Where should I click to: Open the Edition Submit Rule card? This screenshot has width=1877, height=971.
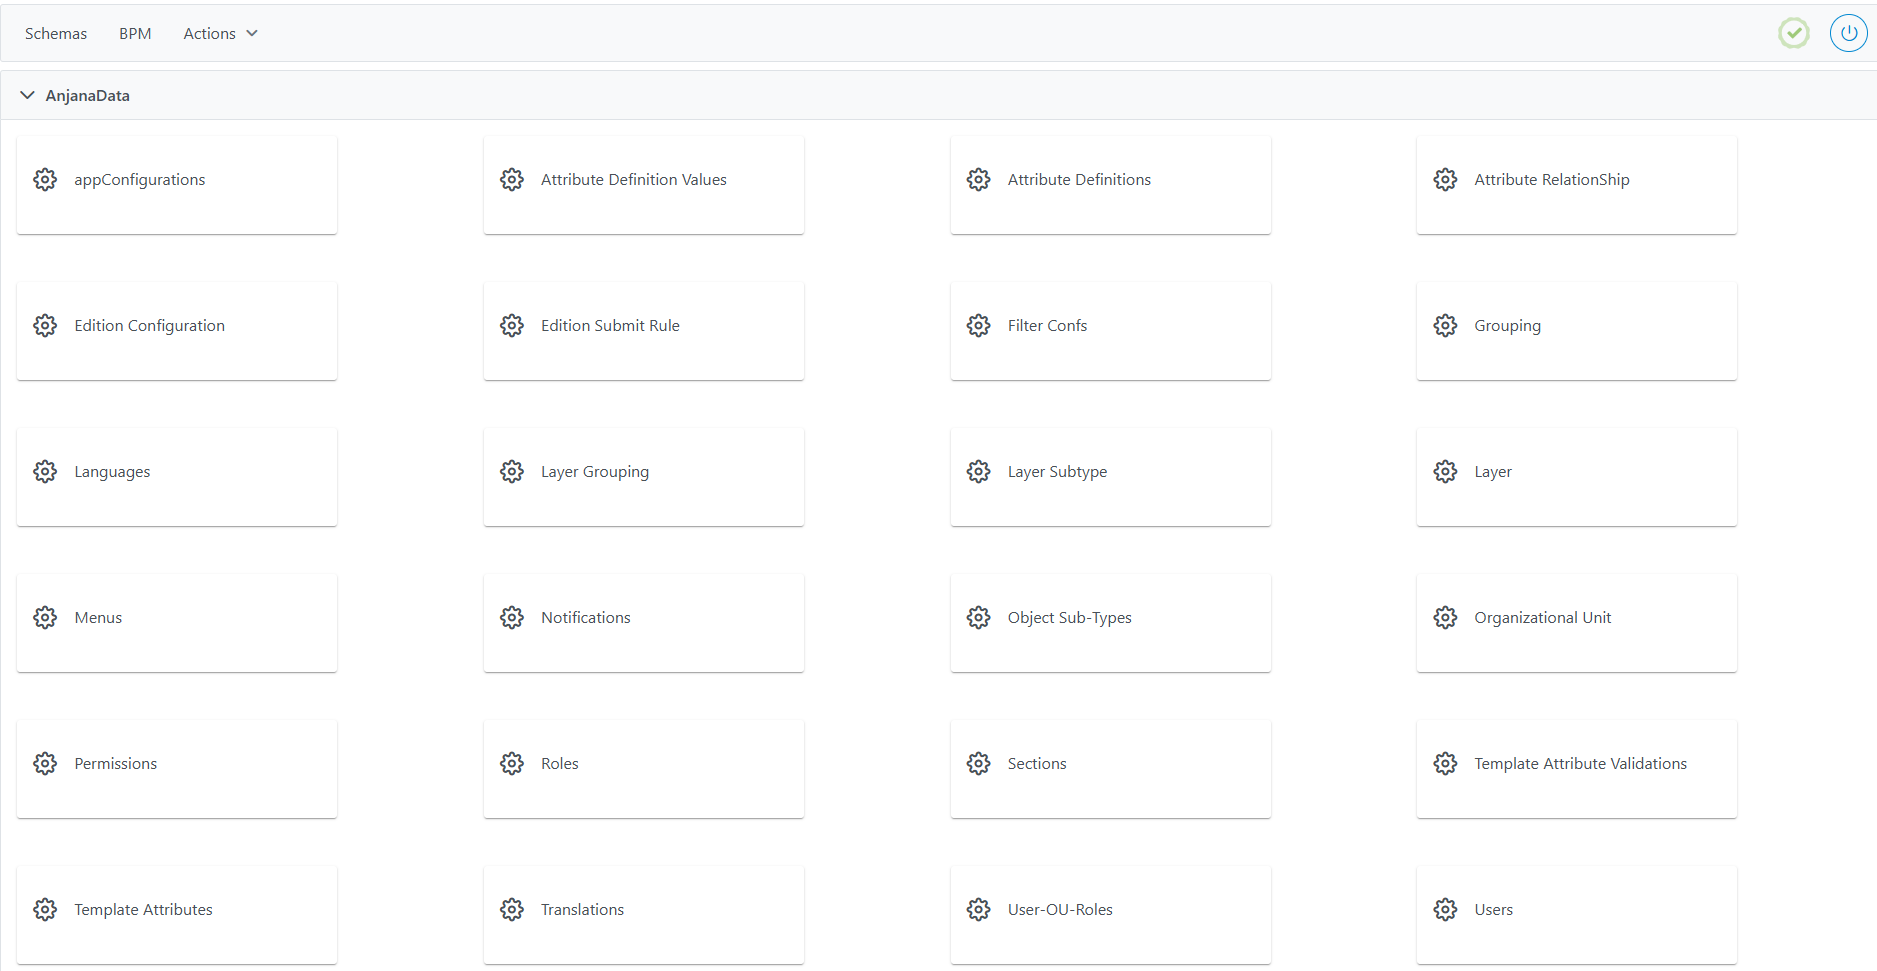pos(643,331)
